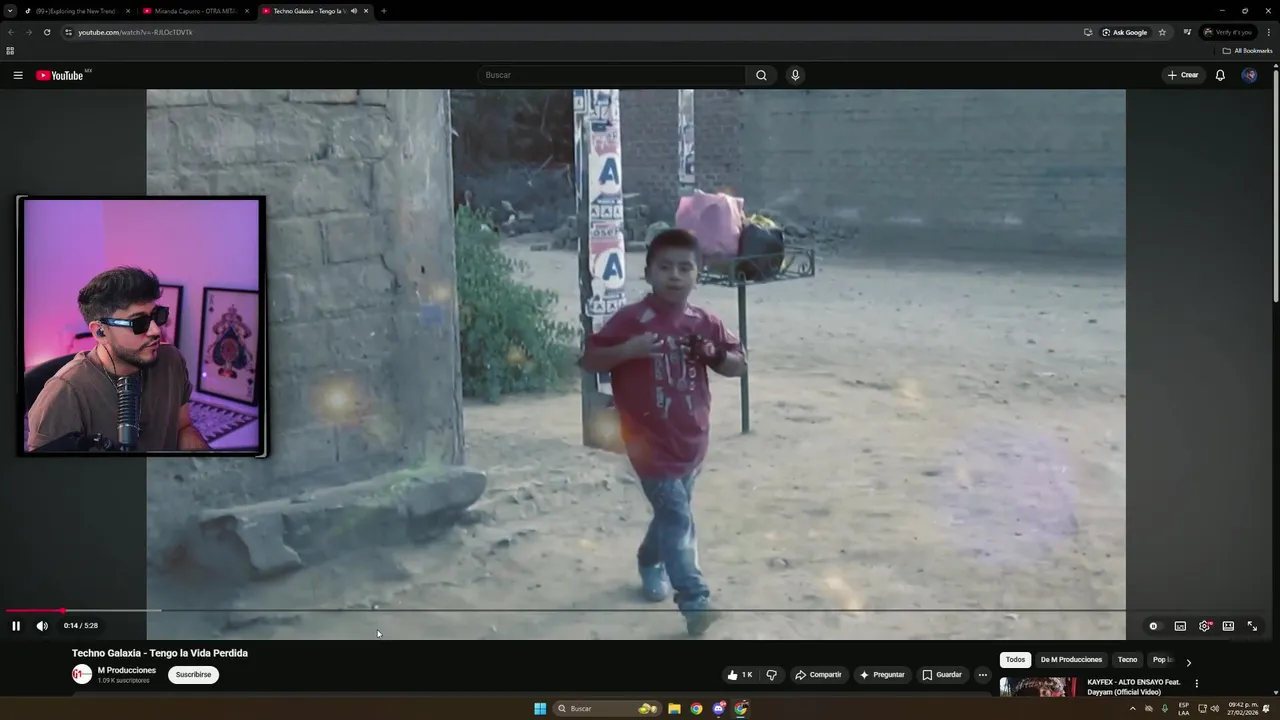Open the YouTube account avatar menu
Viewport: 1280px width, 720px height.
(1249, 75)
